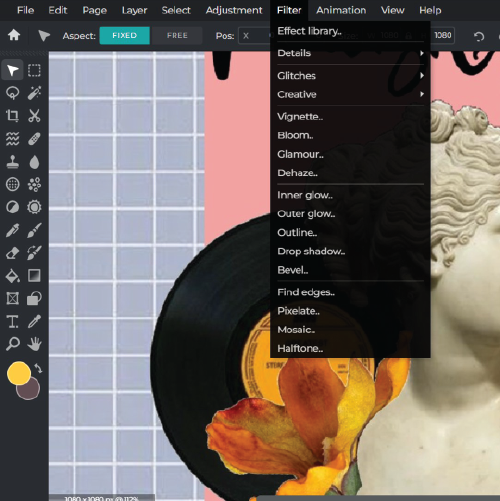
Task: Choose Halftone filter
Action: pos(350,348)
